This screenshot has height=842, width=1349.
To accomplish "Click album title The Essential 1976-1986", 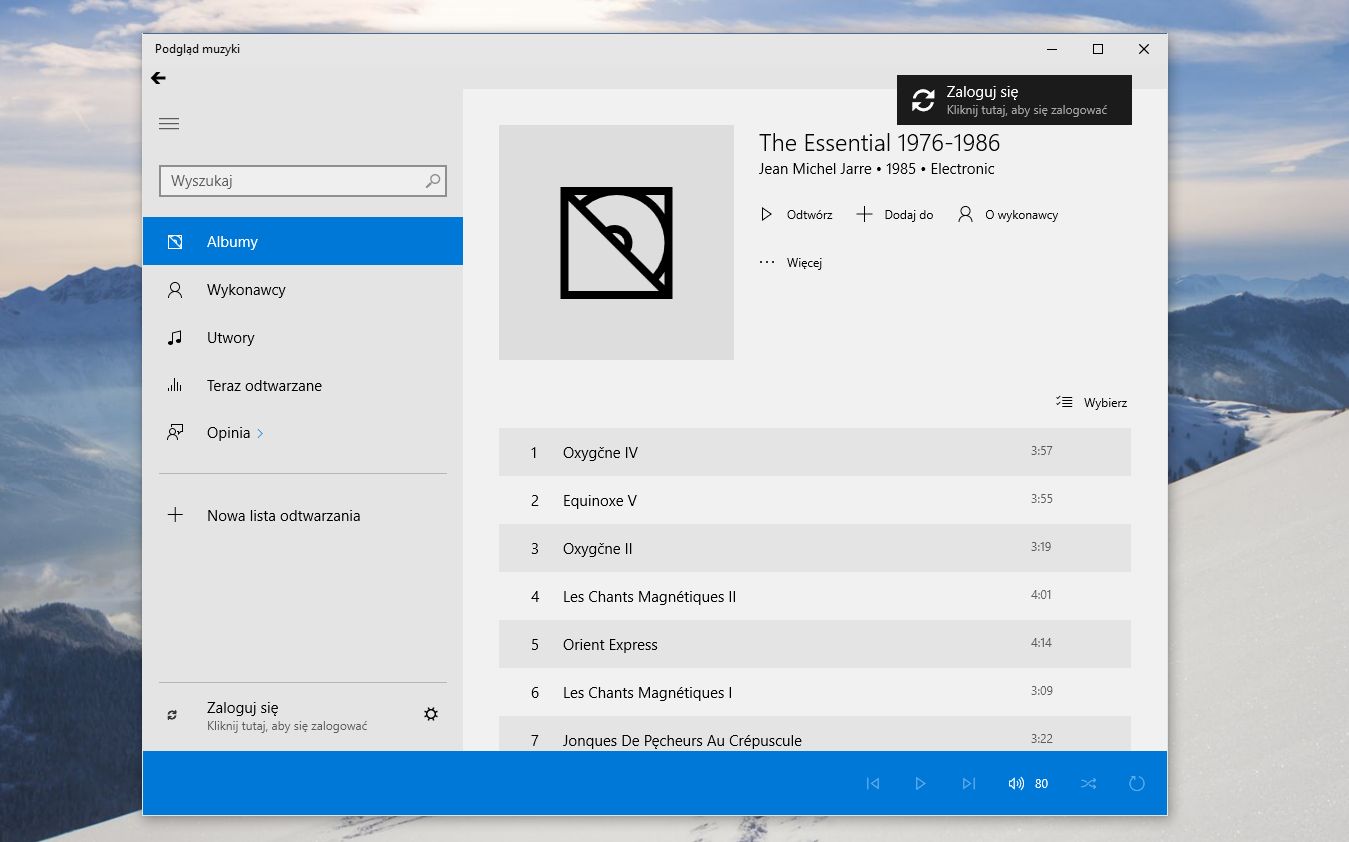I will coord(879,143).
